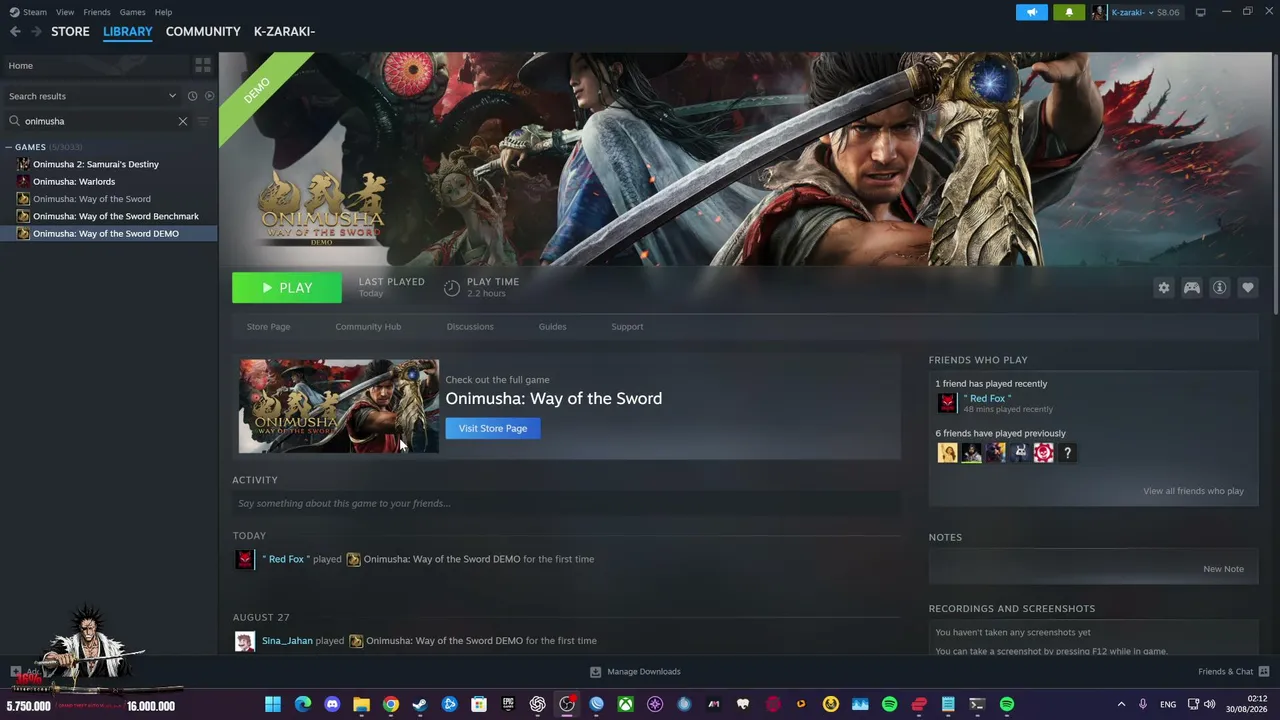The image size is (1280, 720).
Task: Click the activity status input box
Action: [x=566, y=503]
